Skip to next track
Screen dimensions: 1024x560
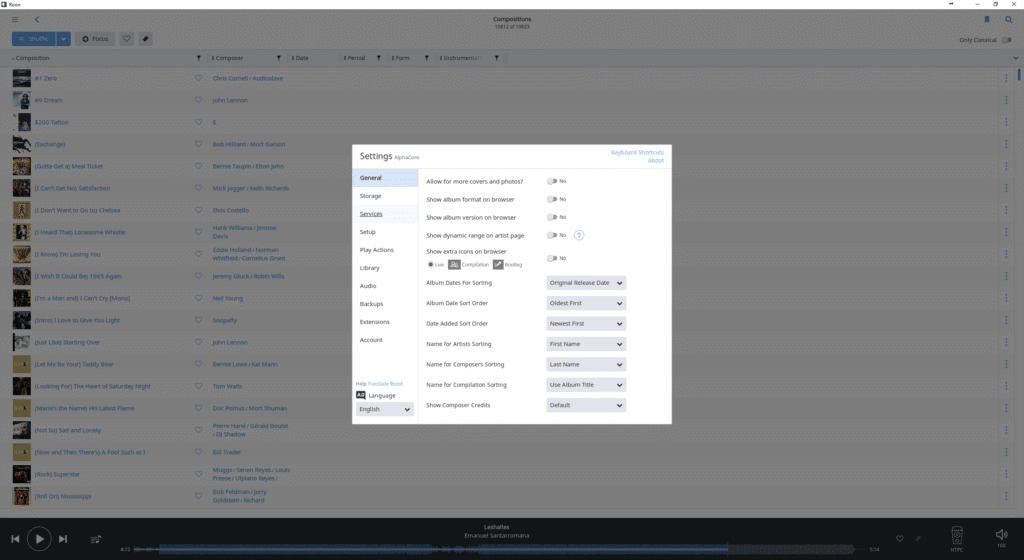click(x=63, y=539)
